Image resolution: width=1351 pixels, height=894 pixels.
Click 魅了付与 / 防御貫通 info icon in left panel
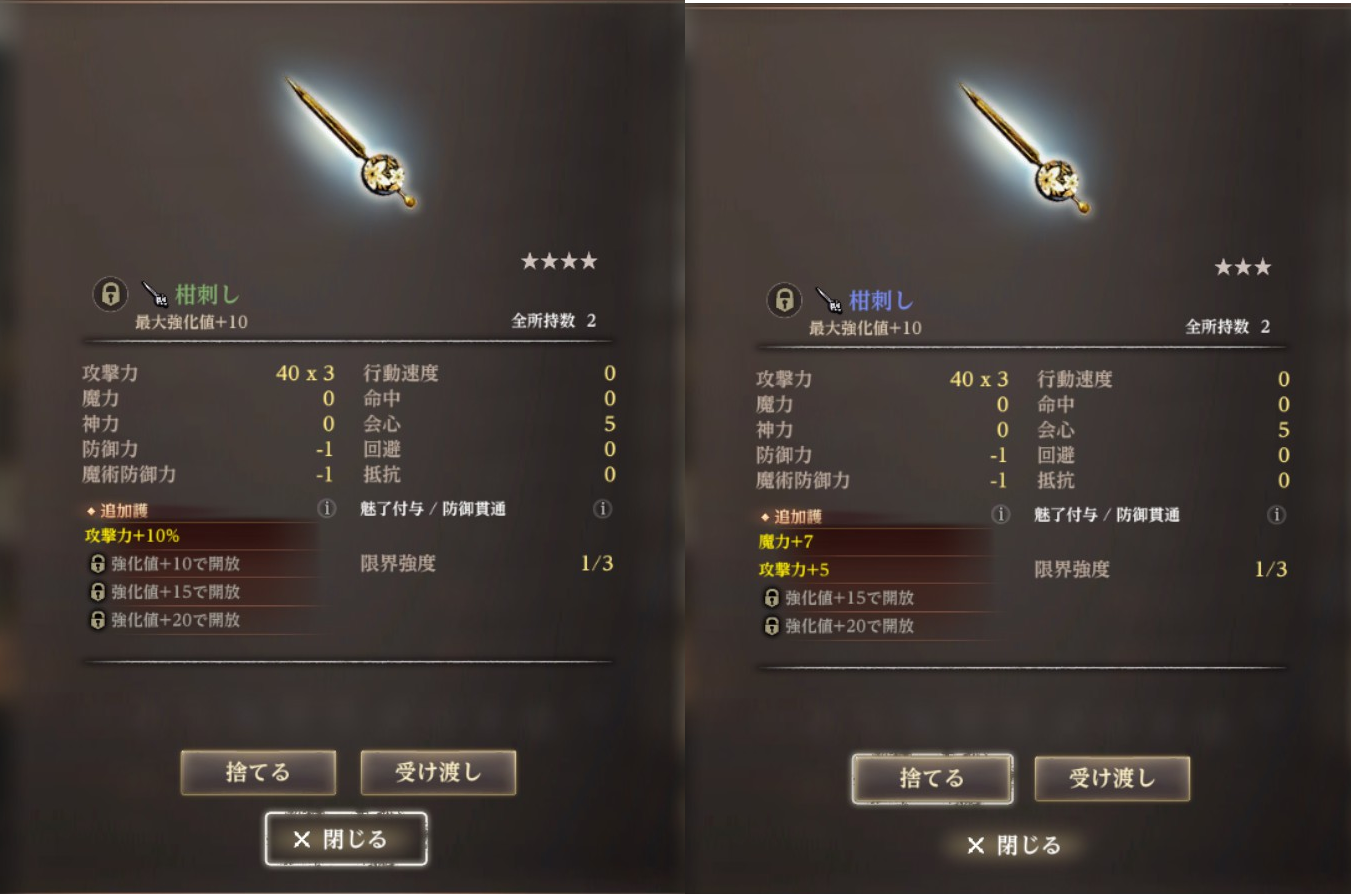click(602, 508)
